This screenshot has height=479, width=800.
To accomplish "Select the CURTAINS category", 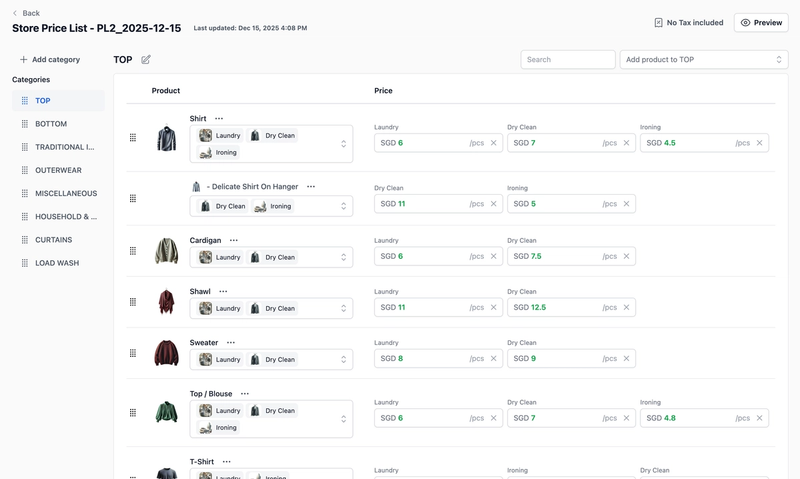I will (58, 240).
